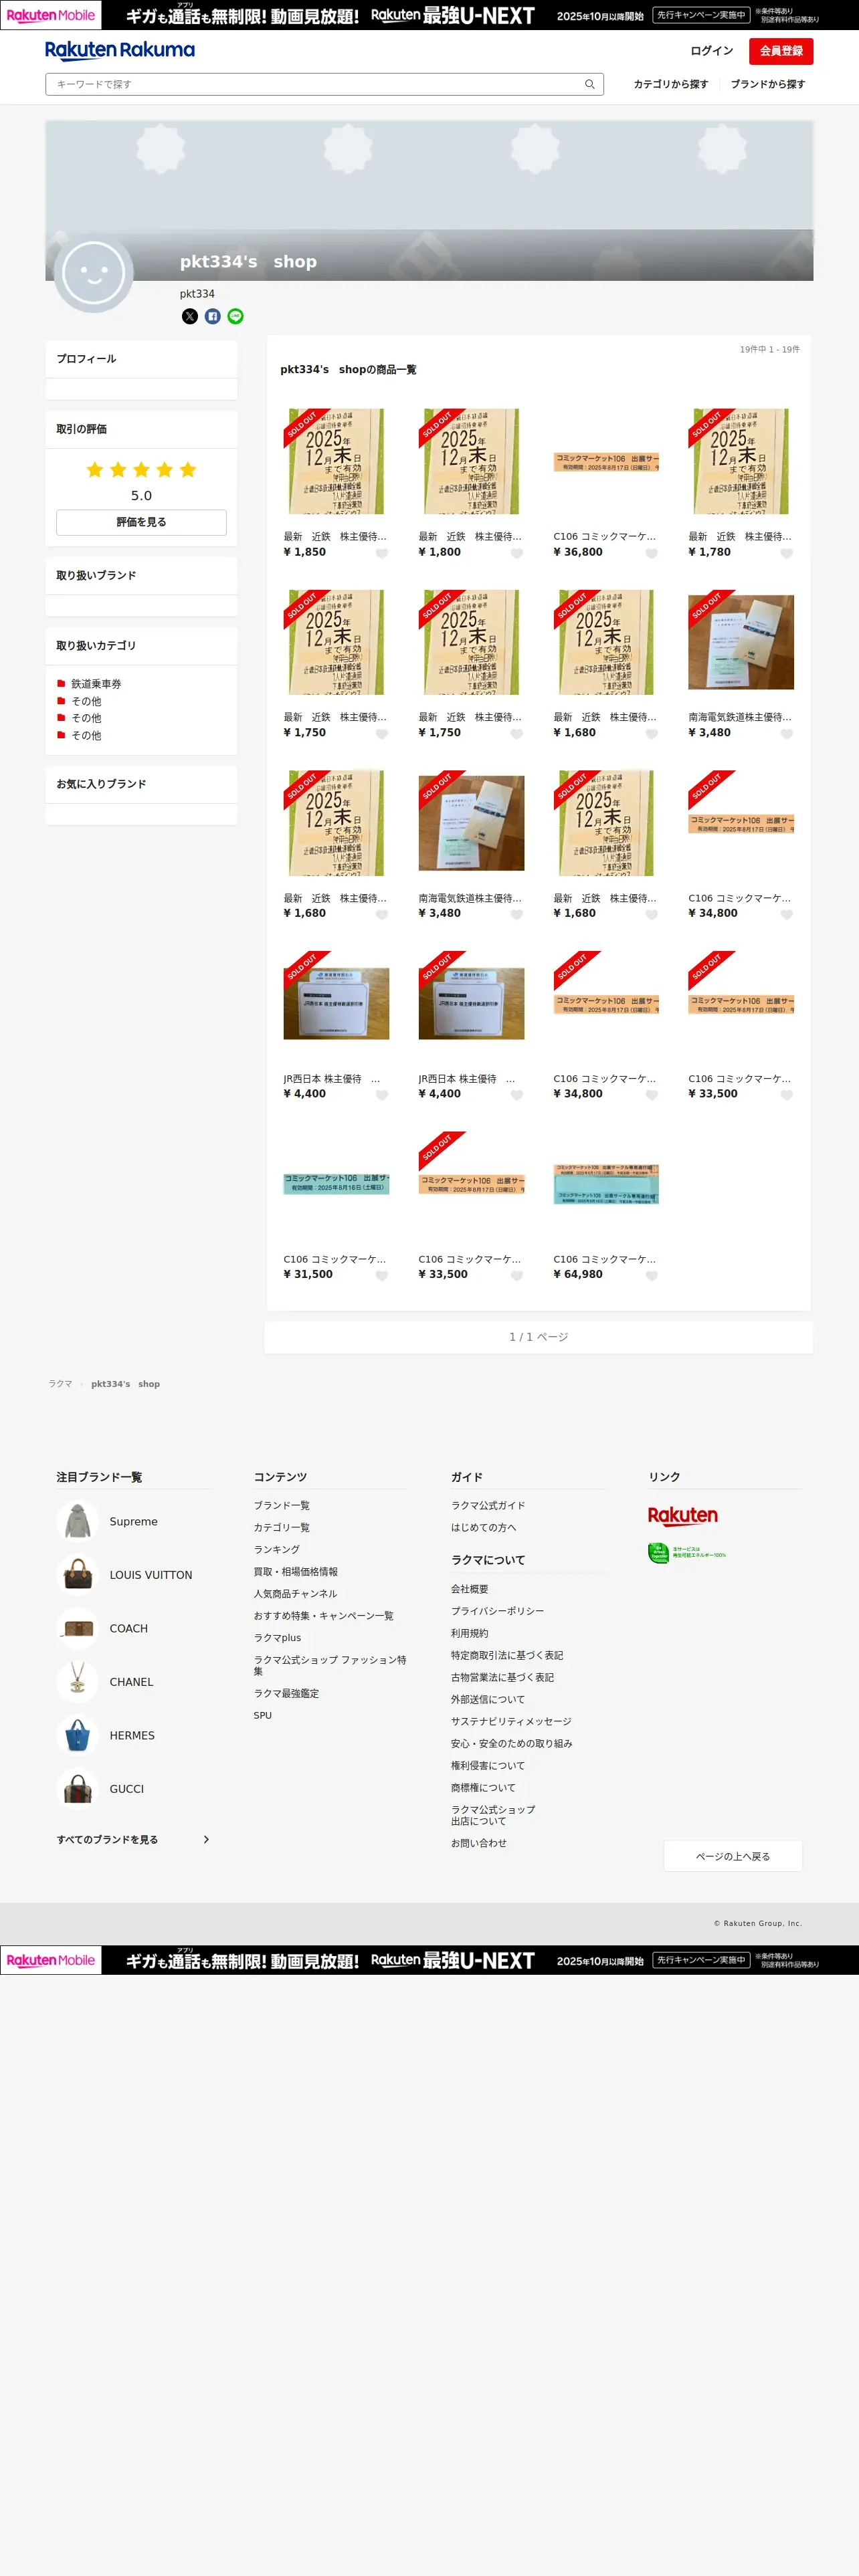Click ページの上へ戻る button
Viewport: 859px width, 2576px height.
733,1856
